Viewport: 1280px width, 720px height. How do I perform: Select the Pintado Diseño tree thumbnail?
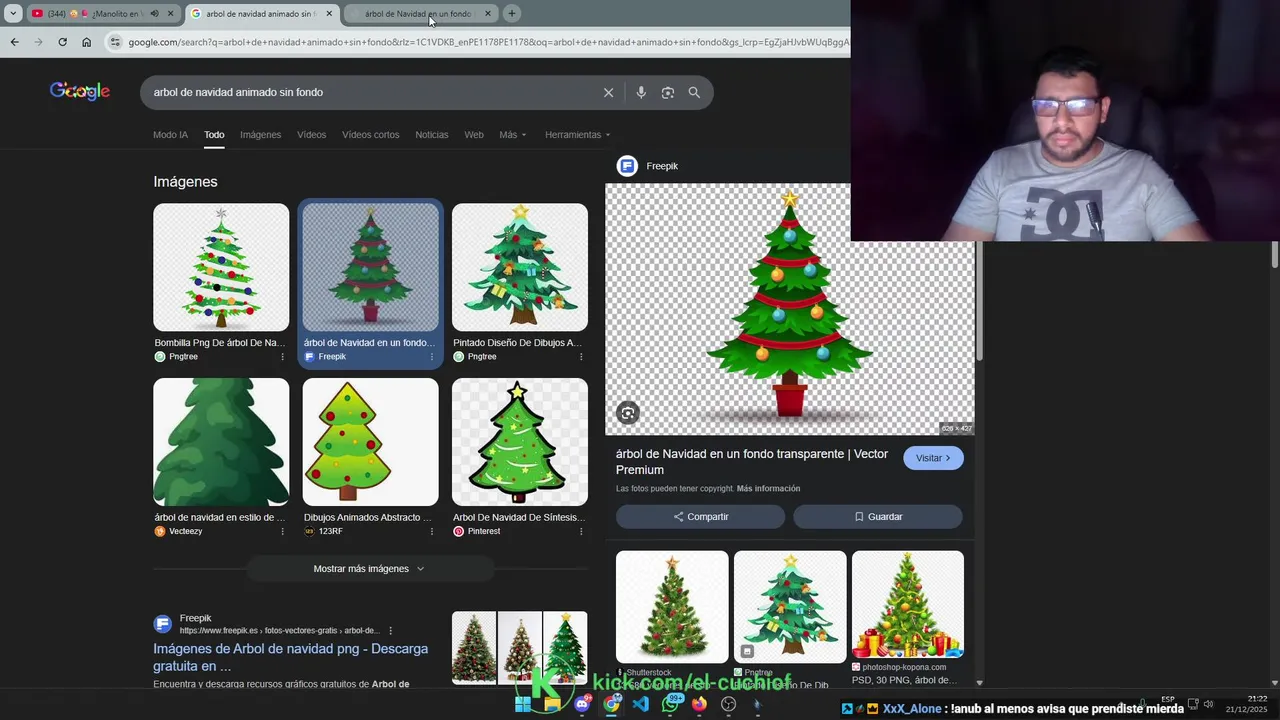point(520,267)
